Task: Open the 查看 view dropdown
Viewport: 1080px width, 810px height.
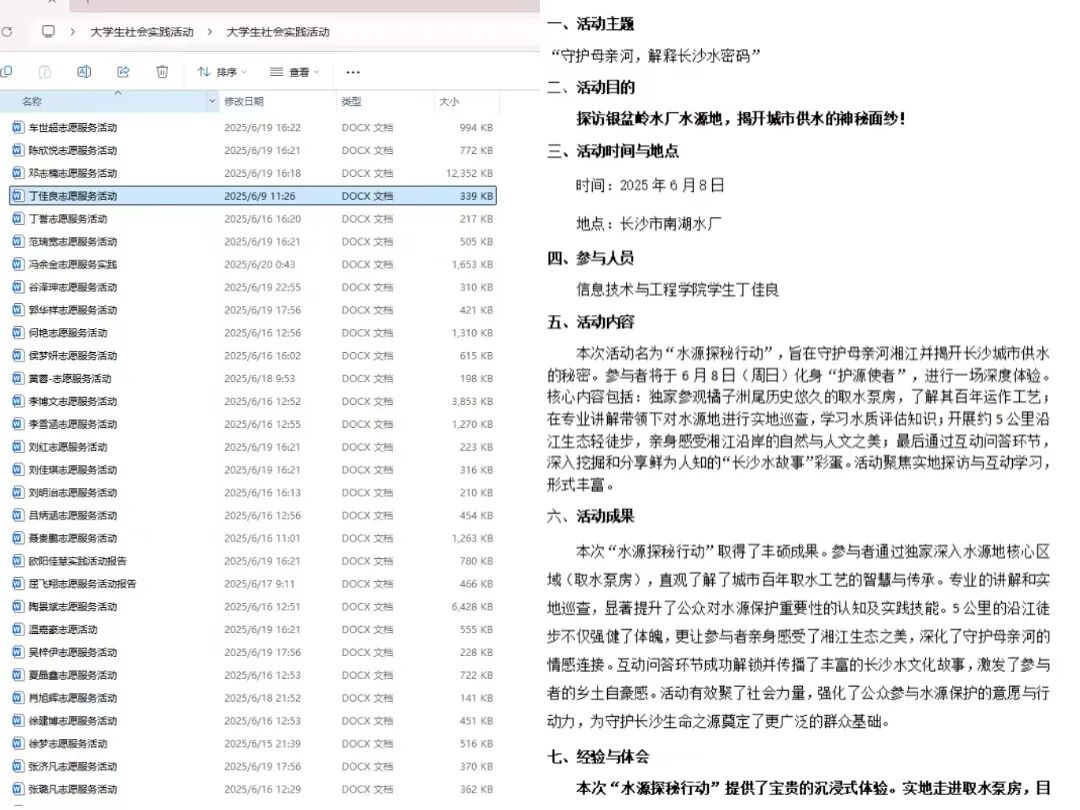Action: point(295,72)
